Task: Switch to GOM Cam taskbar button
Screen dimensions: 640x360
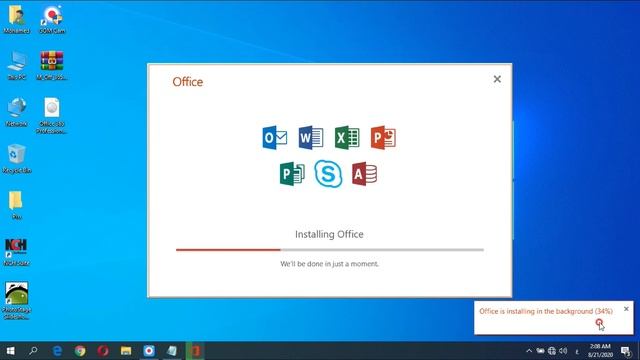Action: [x=149, y=351]
